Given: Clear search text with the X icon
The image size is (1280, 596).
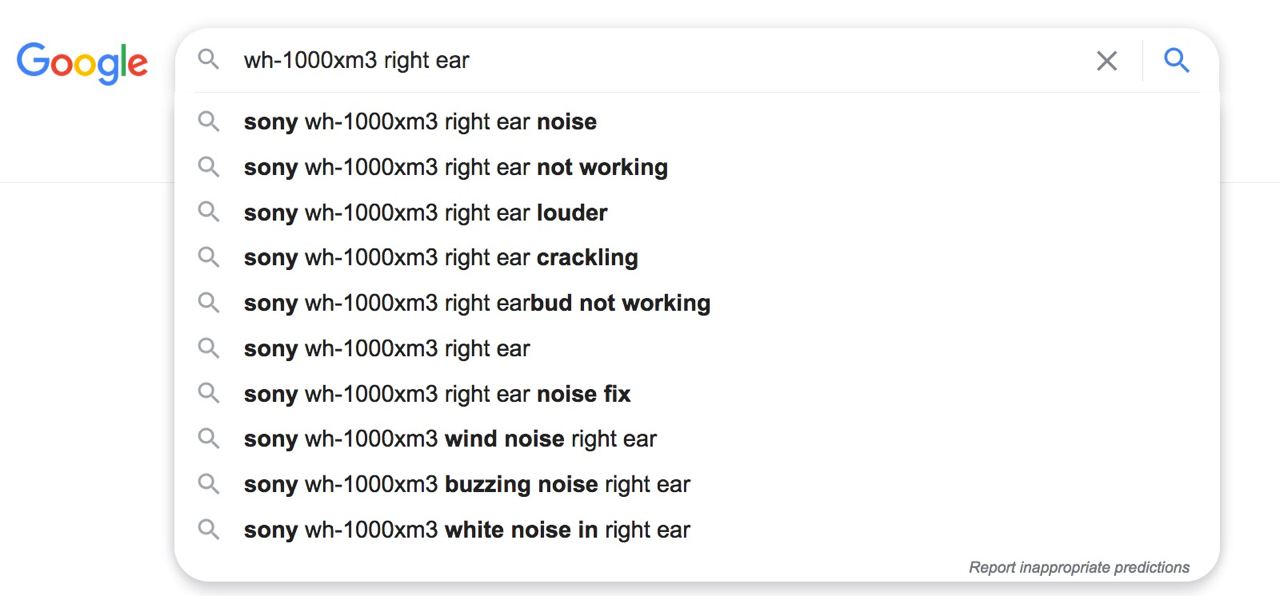Looking at the screenshot, I should pyautogui.click(x=1106, y=61).
